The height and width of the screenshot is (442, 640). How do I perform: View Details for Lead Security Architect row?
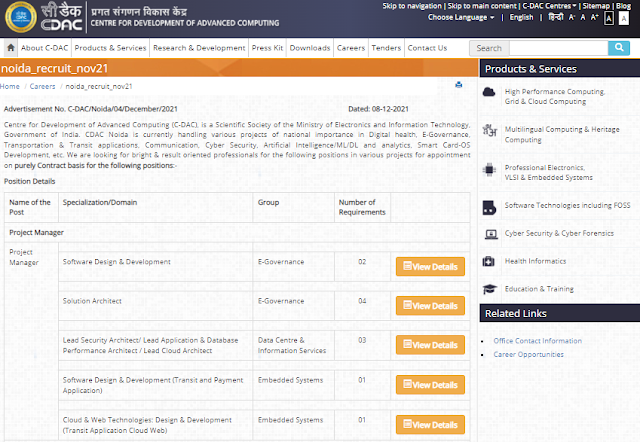pos(430,345)
